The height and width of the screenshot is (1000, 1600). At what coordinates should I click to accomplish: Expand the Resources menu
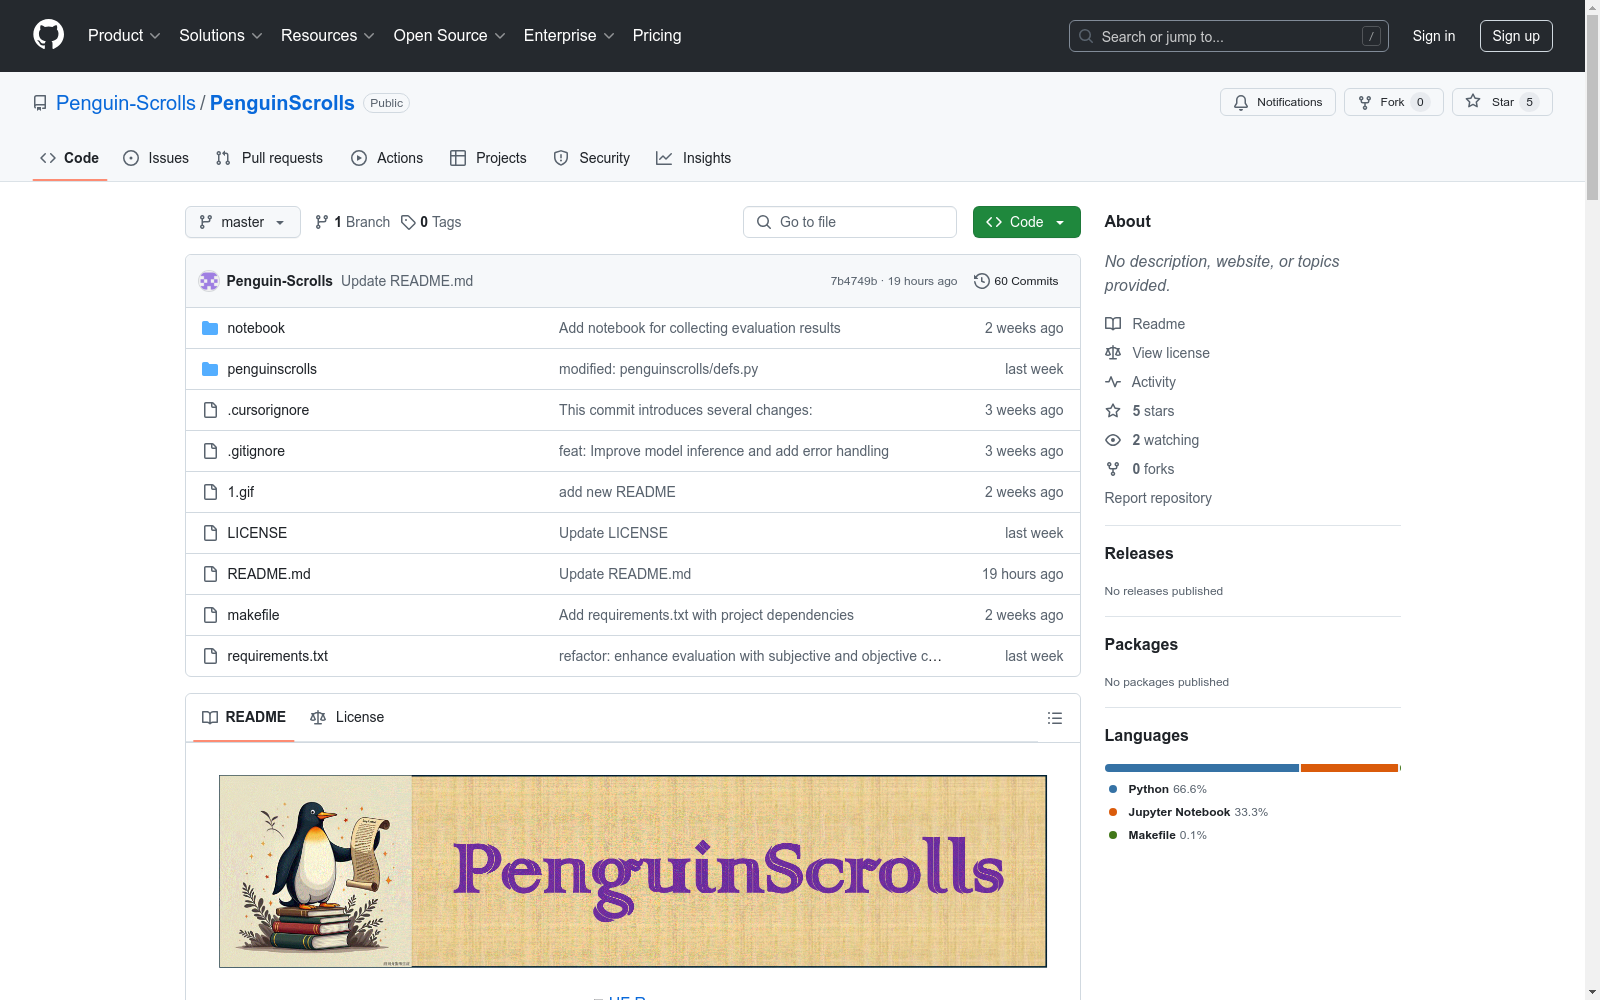click(x=328, y=36)
